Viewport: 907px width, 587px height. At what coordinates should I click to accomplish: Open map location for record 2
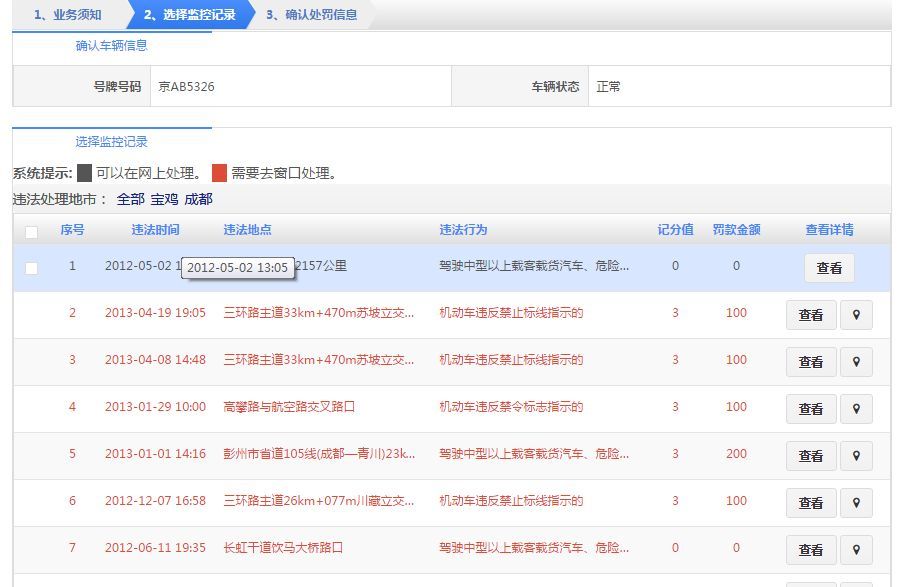point(856,315)
